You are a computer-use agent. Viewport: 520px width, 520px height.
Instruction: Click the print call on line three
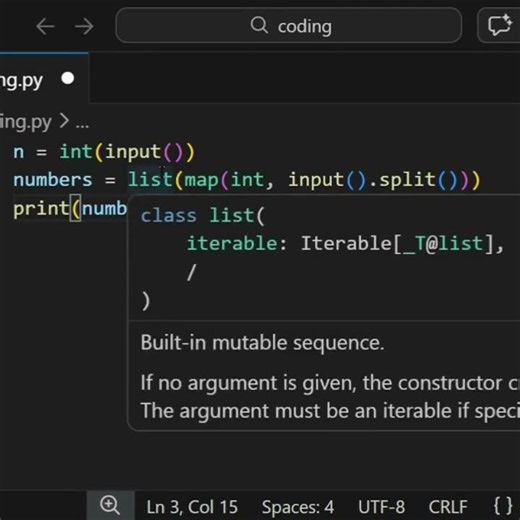pyautogui.click(x=41, y=209)
